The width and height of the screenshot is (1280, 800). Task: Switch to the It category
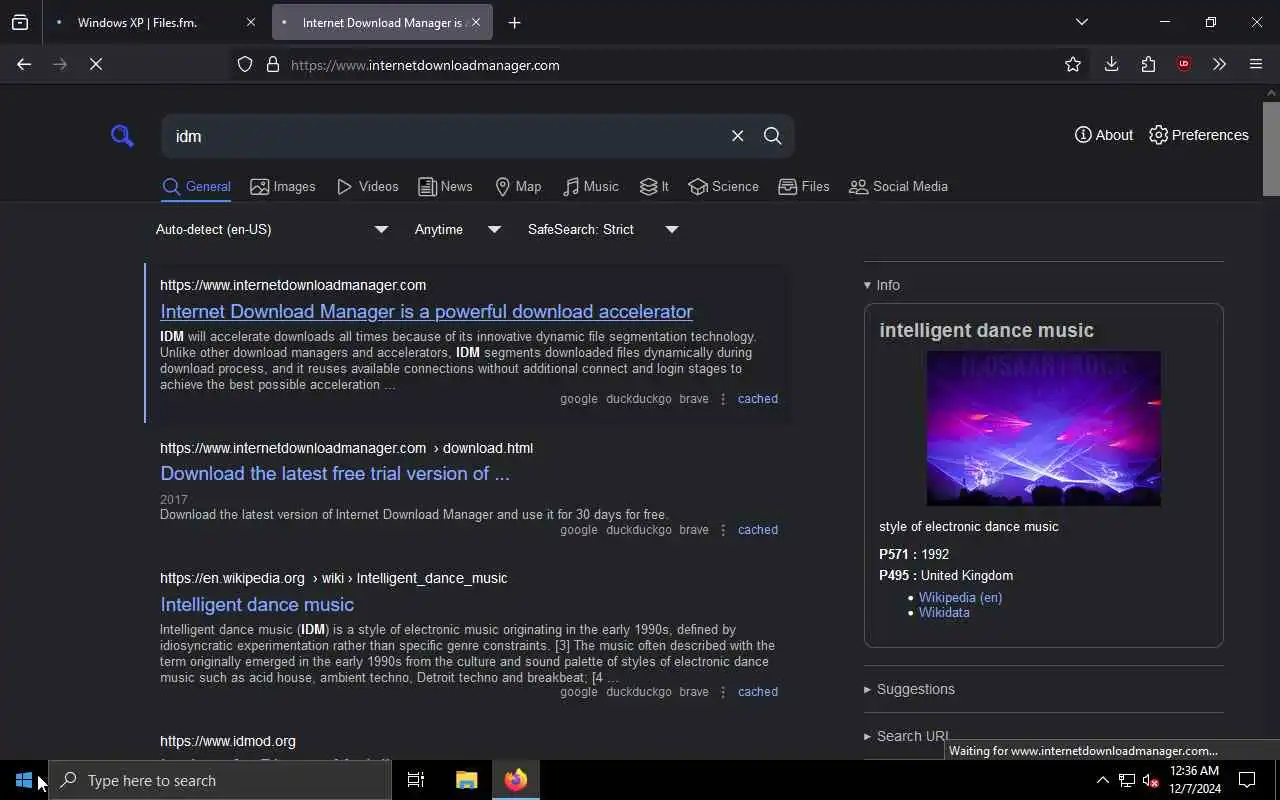pyautogui.click(x=655, y=187)
